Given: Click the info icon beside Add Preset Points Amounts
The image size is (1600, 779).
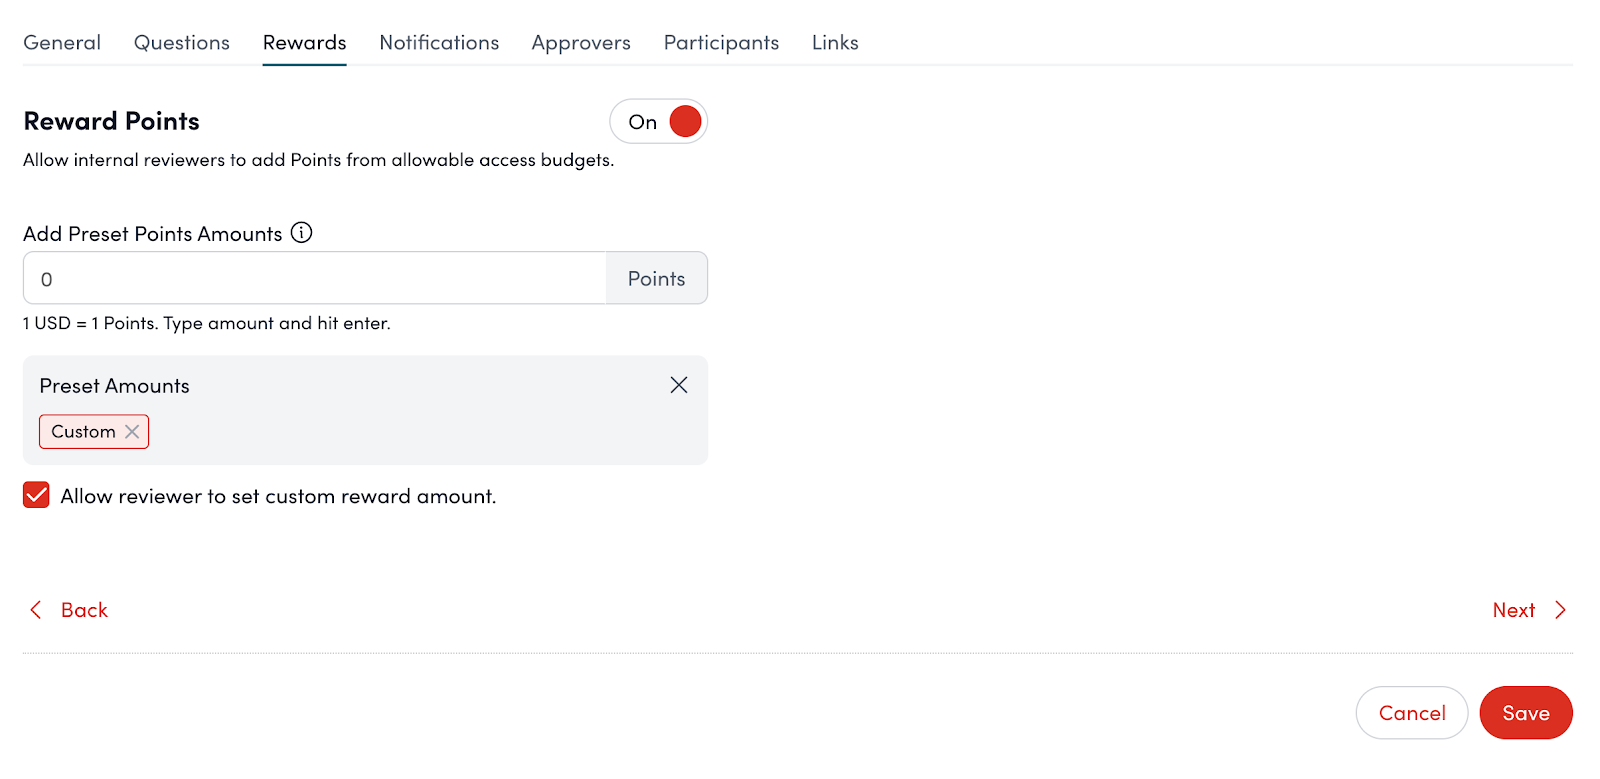Looking at the screenshot, I should tap(301, 233).
